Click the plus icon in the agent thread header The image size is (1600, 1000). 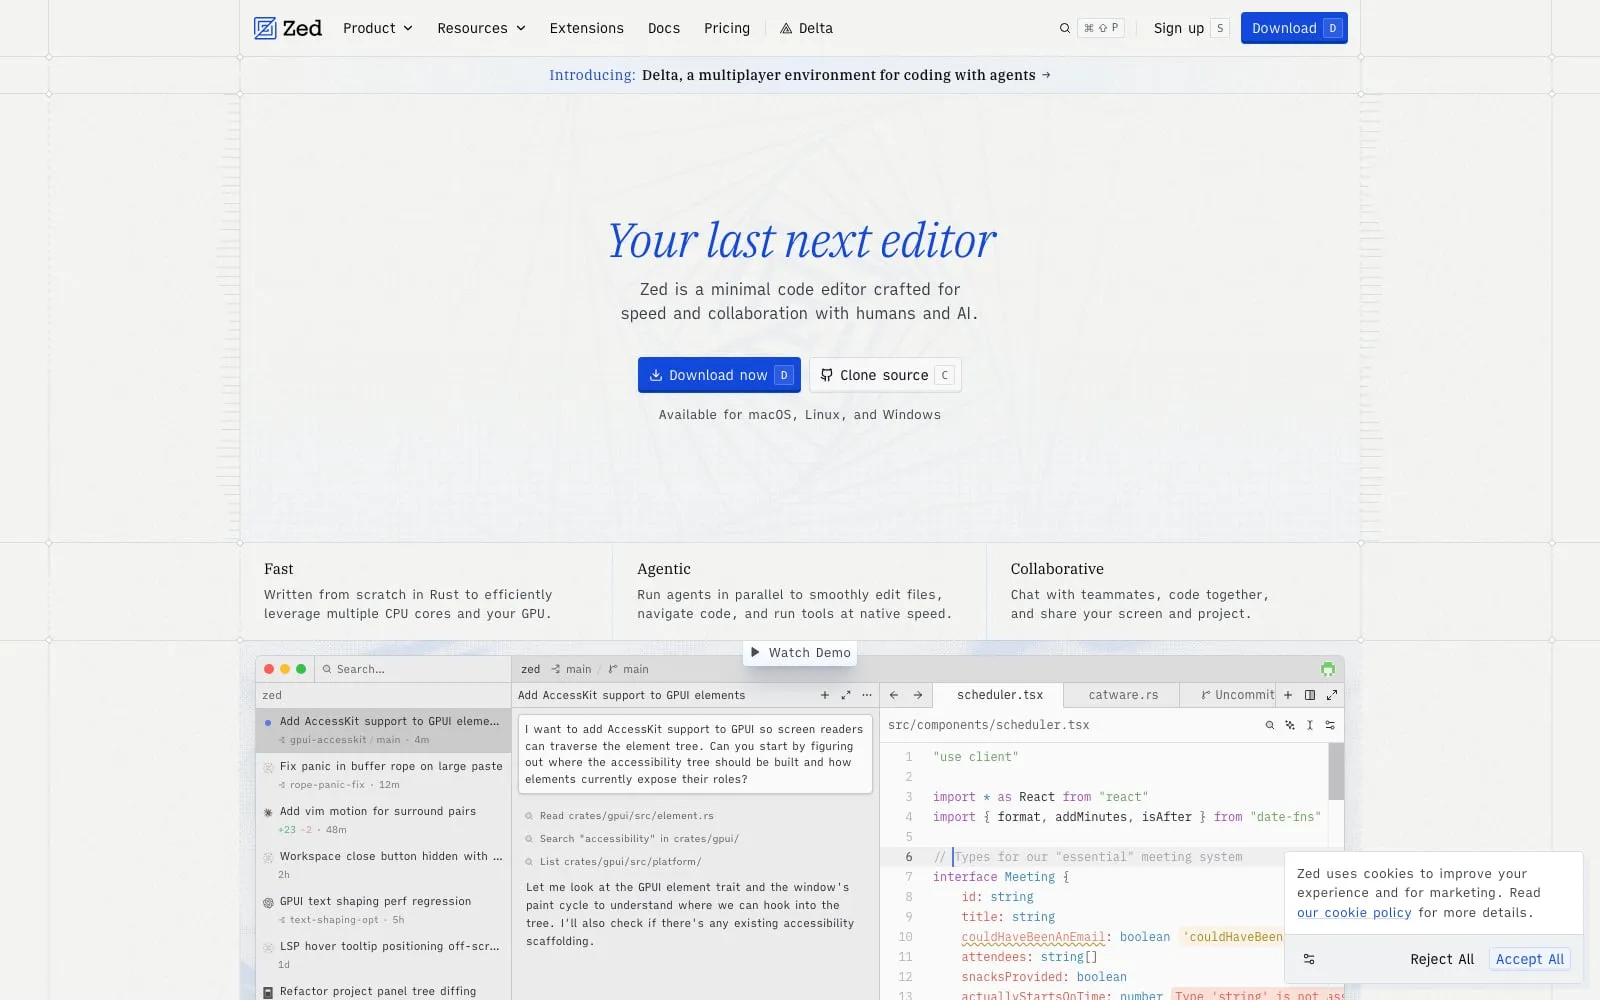point(825,695)
